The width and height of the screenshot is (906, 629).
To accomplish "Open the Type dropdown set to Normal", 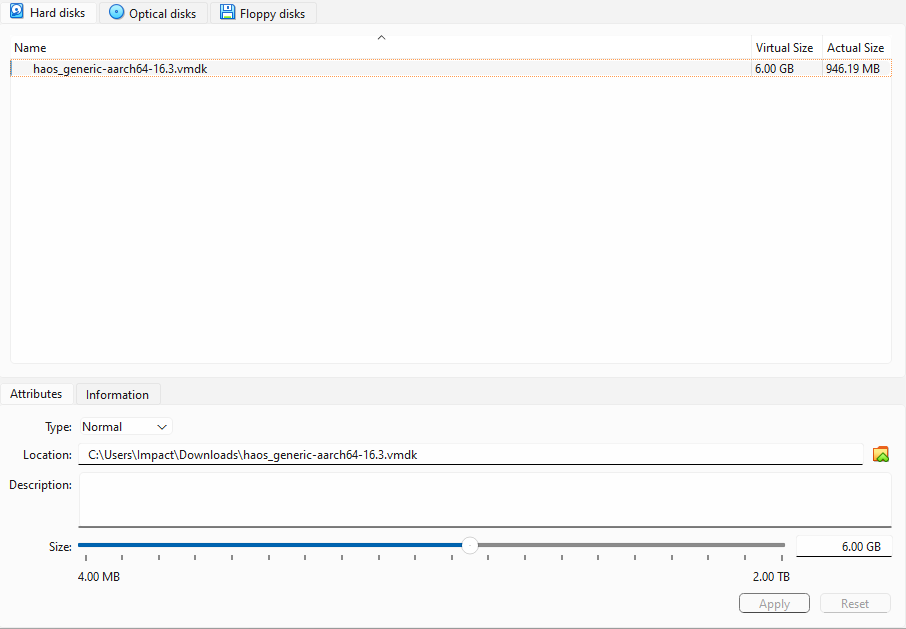I will [126, 427].
